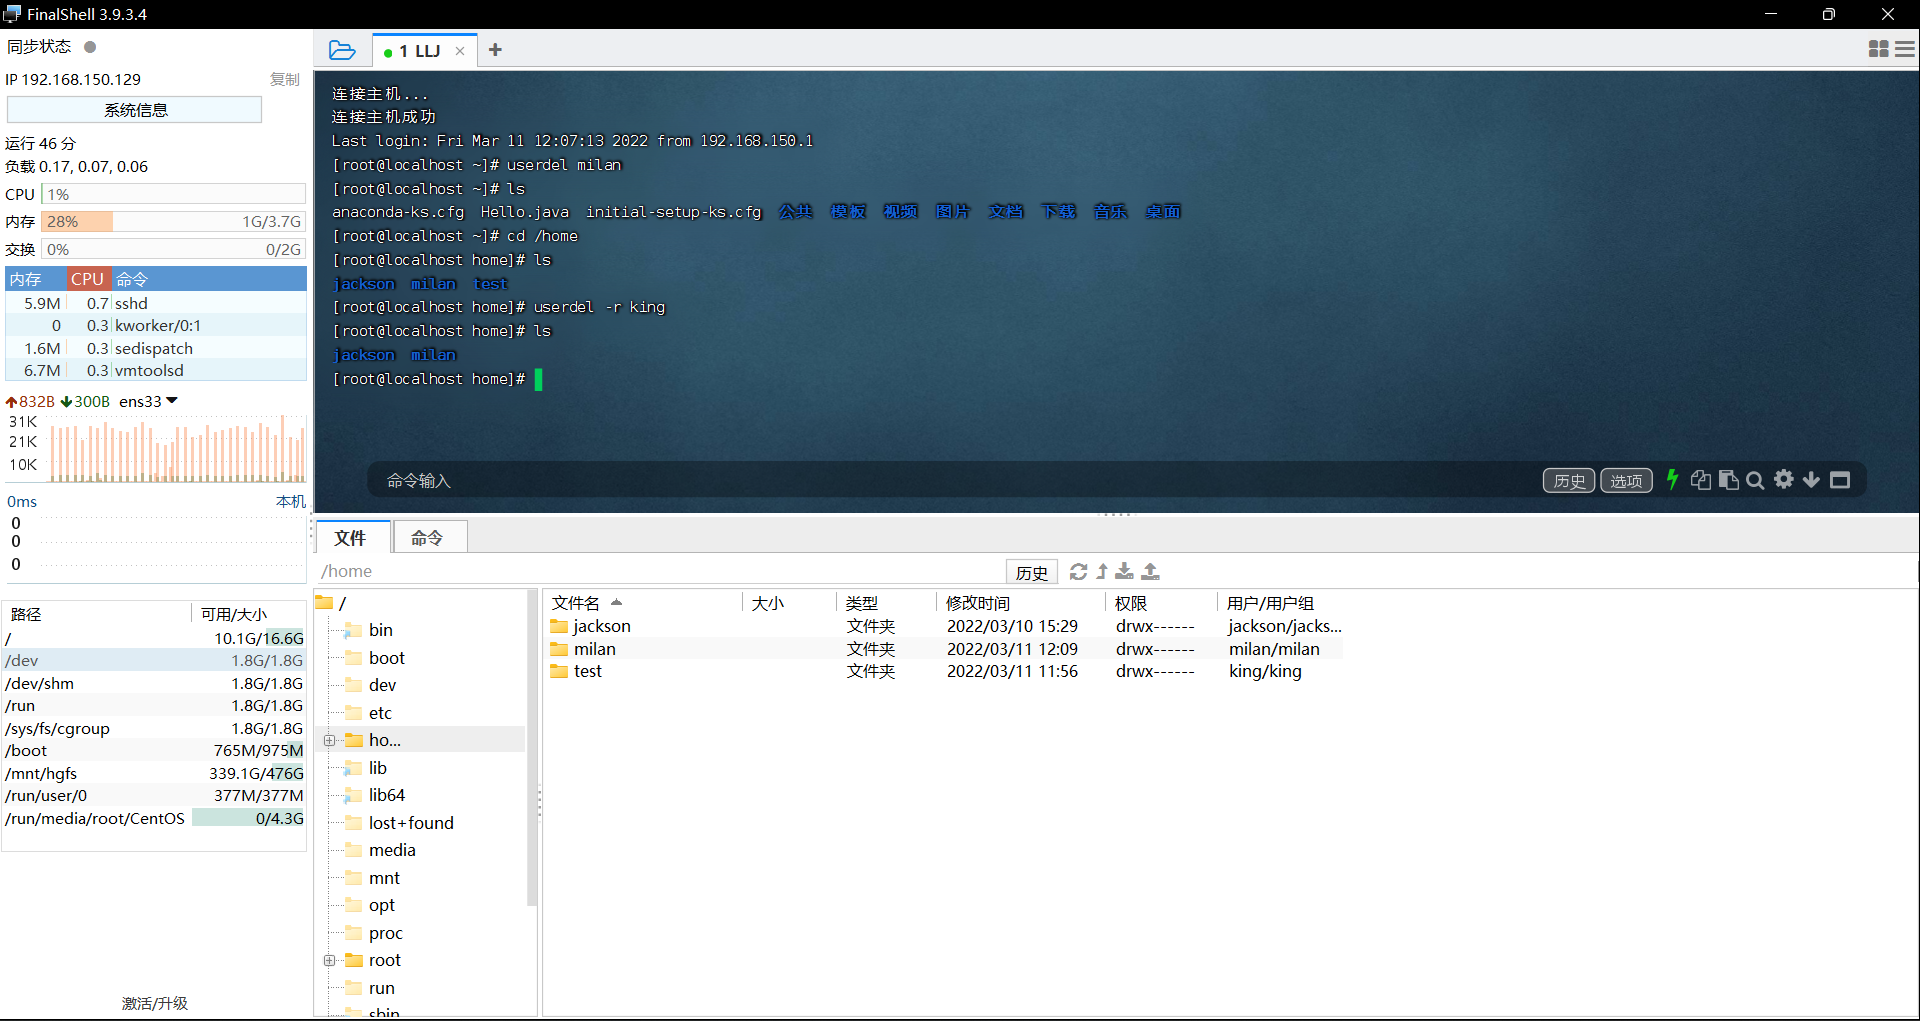Click the download file icon
1920x1021 pixels.
pos(1125,571)
